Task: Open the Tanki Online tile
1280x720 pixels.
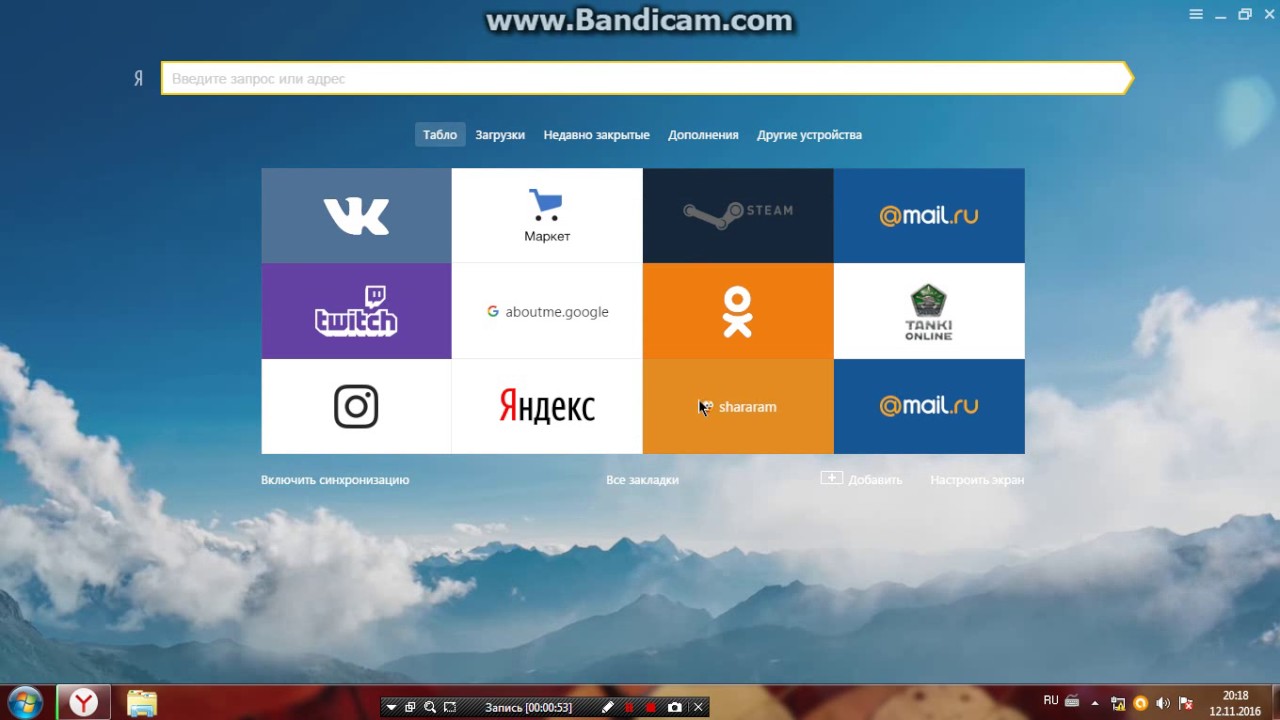Action: [929, 311]
